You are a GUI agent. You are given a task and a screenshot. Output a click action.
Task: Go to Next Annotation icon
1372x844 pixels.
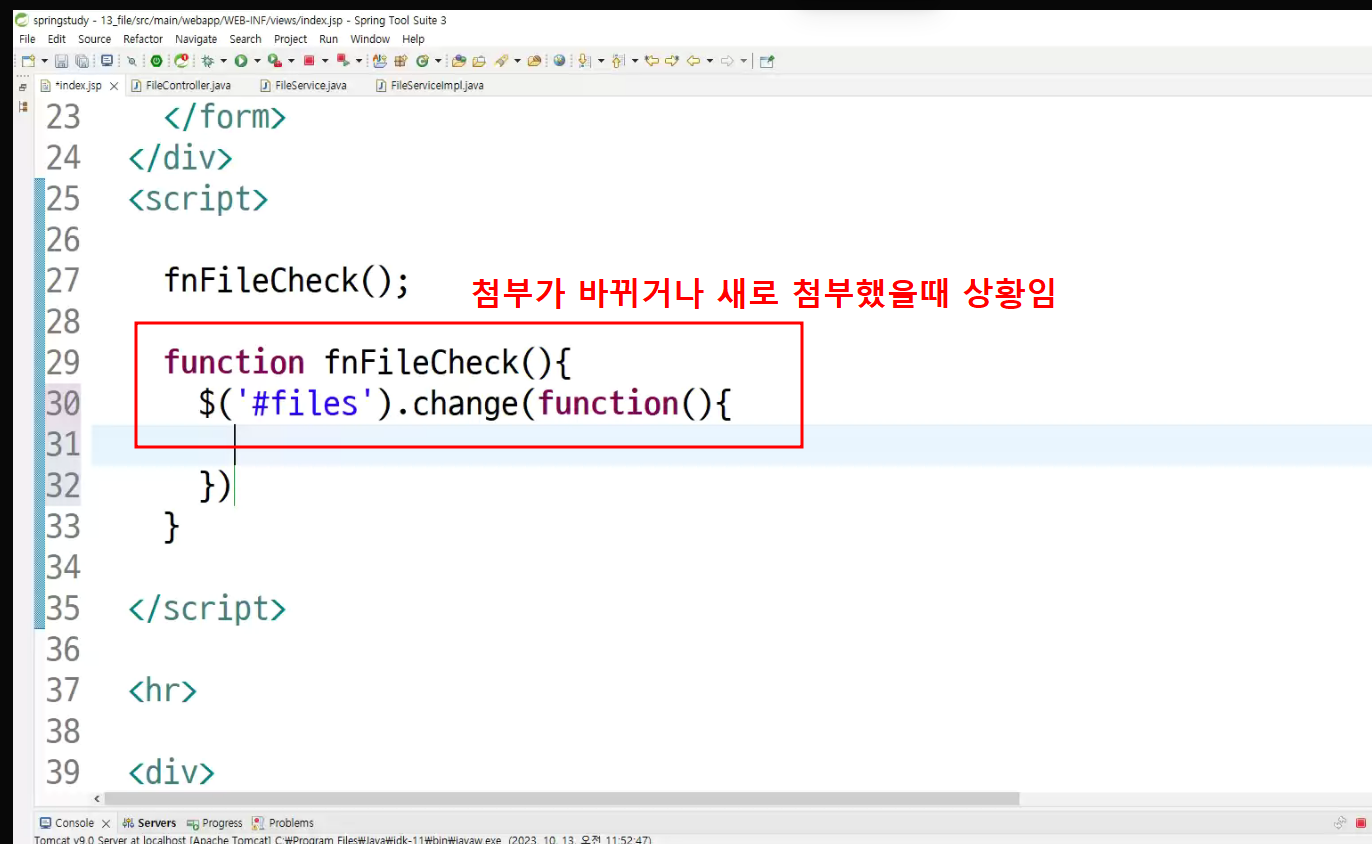(584, 61)
